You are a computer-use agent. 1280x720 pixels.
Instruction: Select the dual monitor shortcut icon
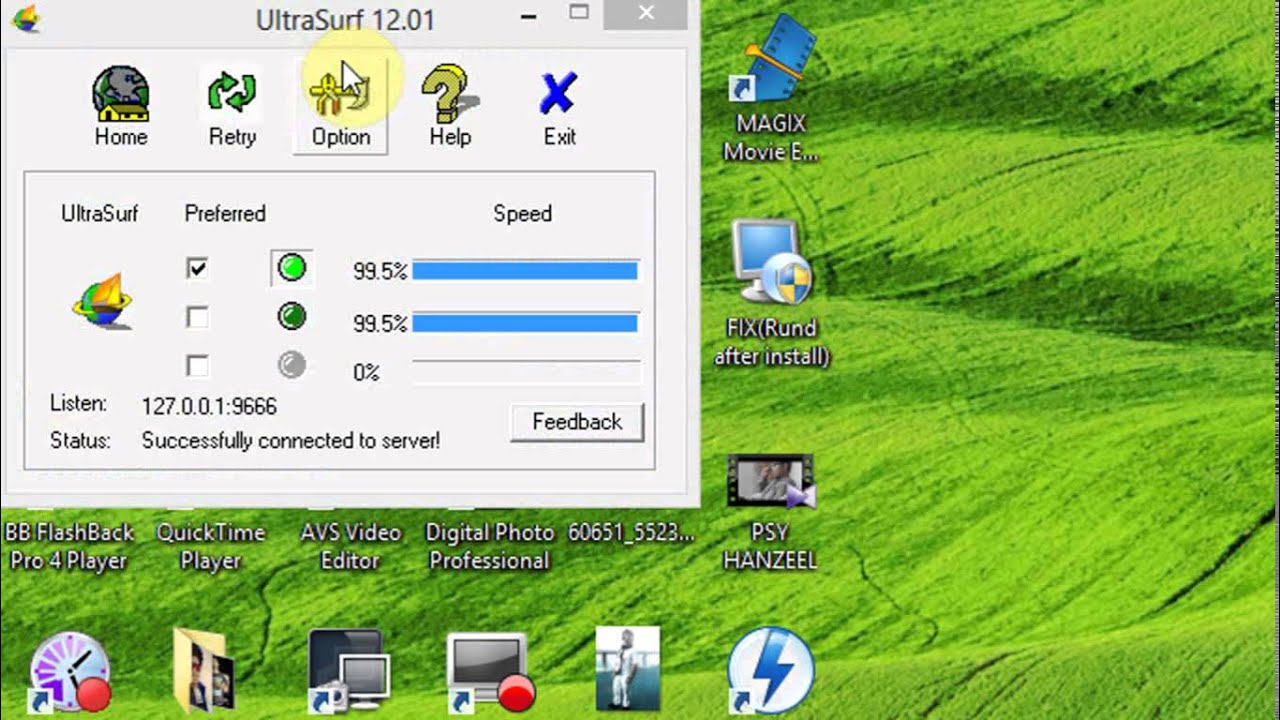348,670
